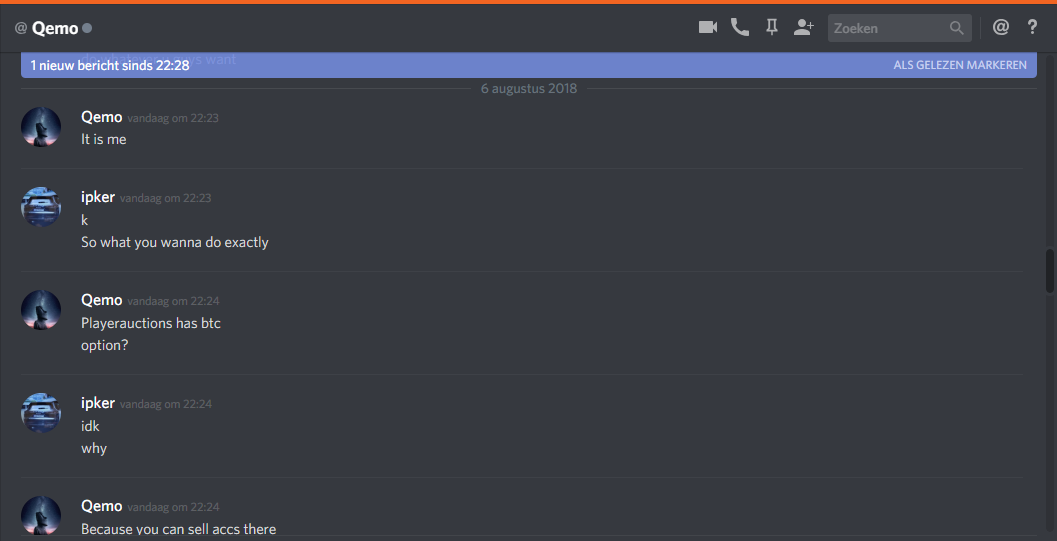Mark as read with ALS GELEZEN MARKEREN

pos(960,65)
